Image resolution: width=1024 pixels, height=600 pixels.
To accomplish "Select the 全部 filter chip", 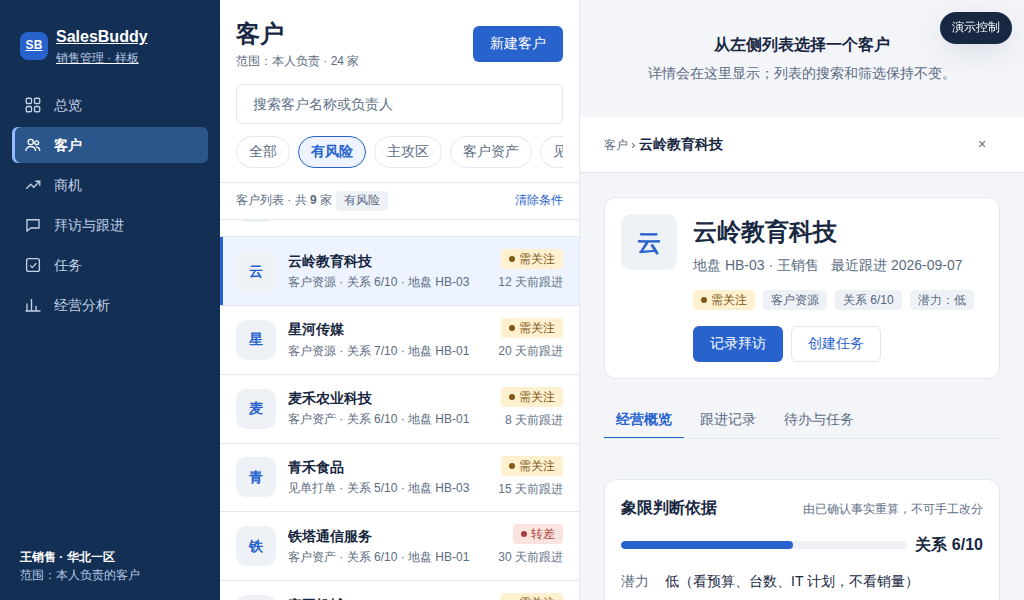I will (x=263, y=151).
